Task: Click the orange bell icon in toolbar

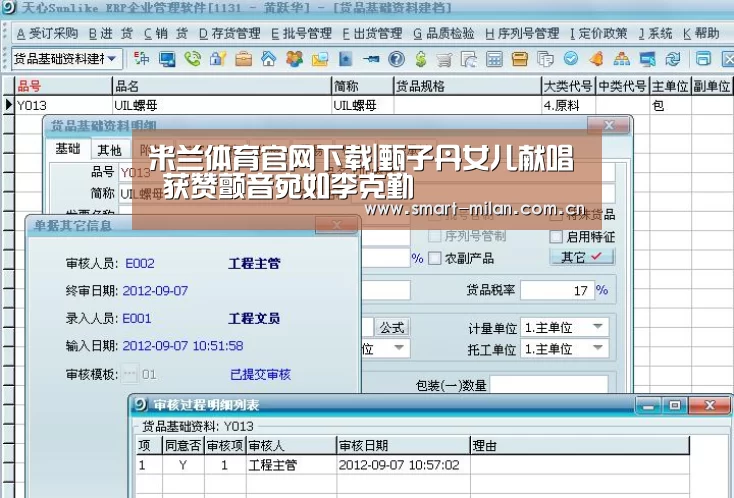Action: [596, 59]
